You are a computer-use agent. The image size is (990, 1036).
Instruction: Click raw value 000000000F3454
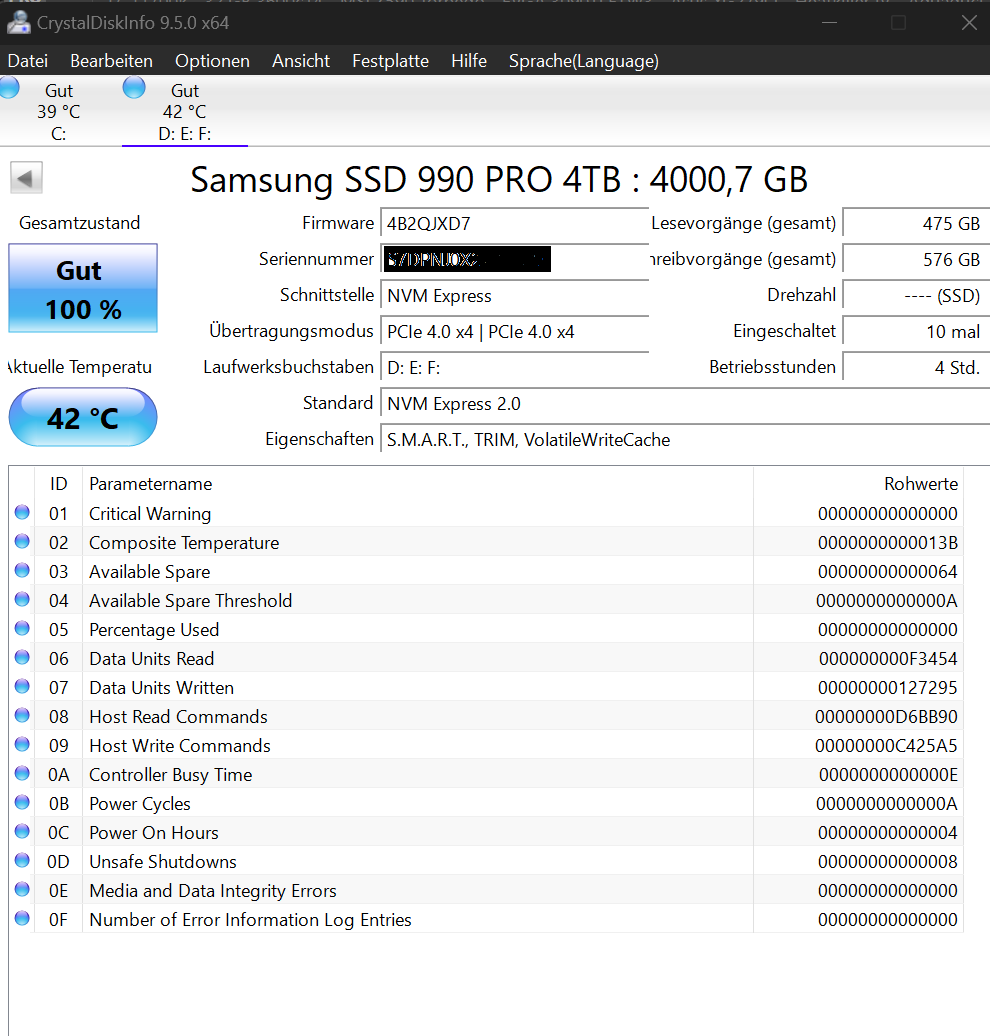(888, 659)
